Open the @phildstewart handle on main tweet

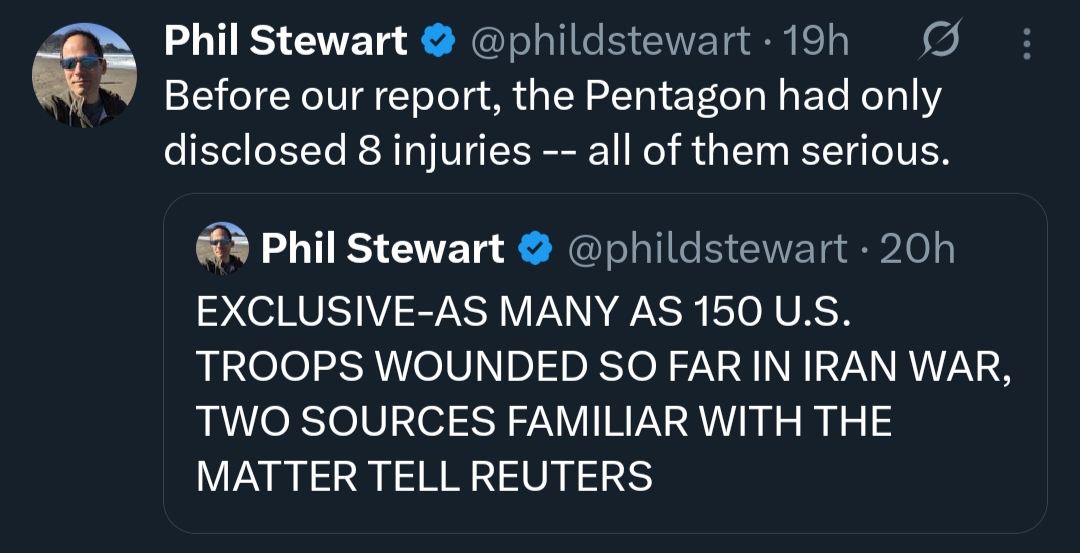click(x=610, y=42)
